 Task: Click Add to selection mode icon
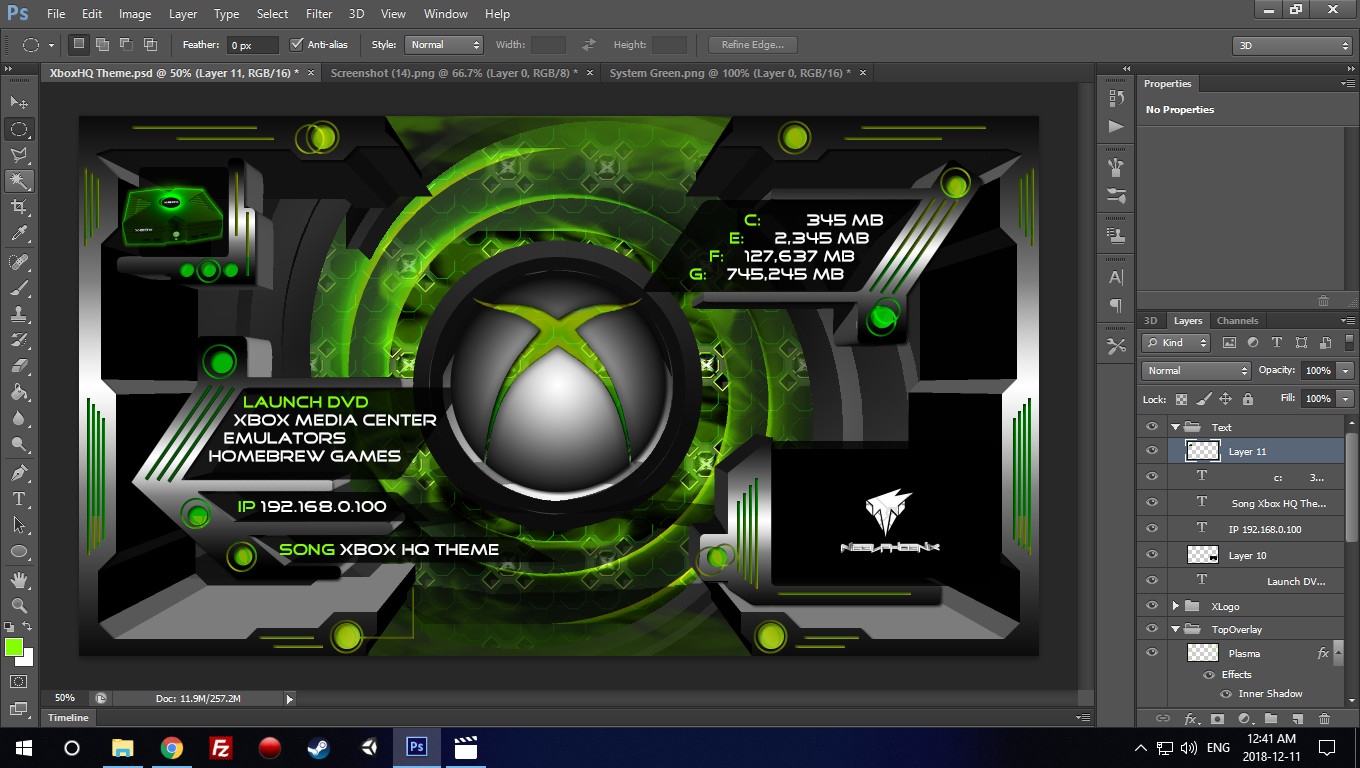click(102, 44)
